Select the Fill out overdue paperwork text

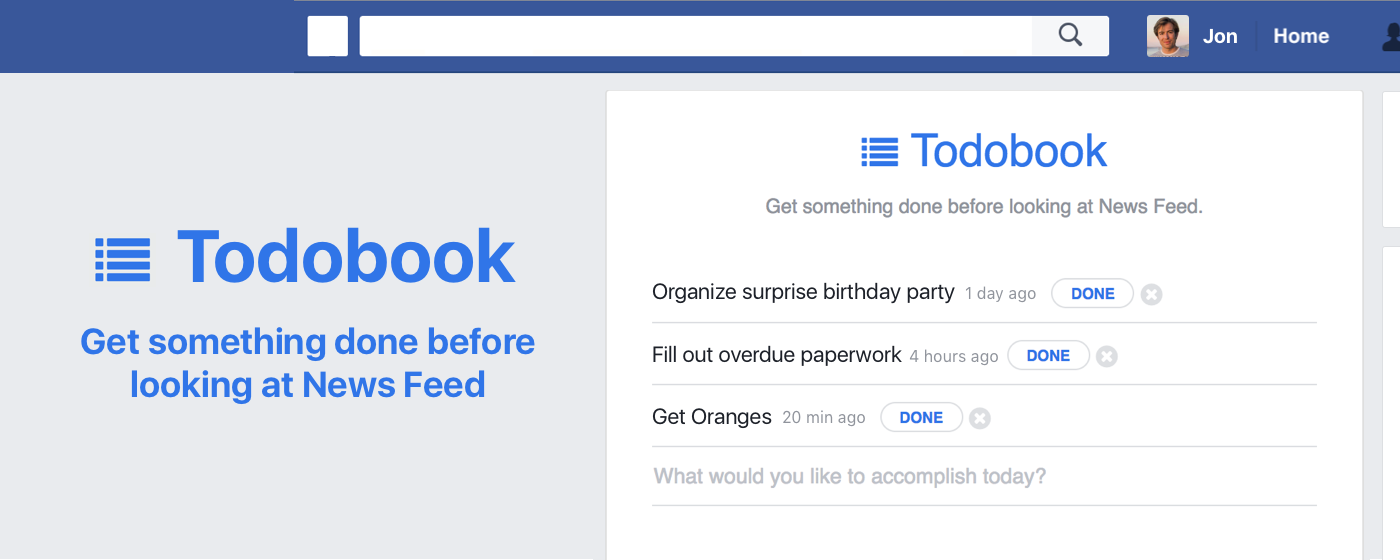(777, 355)
